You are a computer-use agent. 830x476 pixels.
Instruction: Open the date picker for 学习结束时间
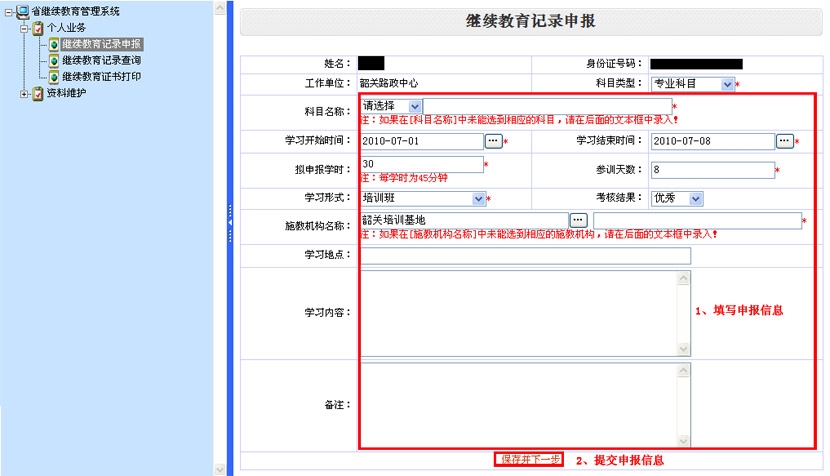click(x=785, y=141)
